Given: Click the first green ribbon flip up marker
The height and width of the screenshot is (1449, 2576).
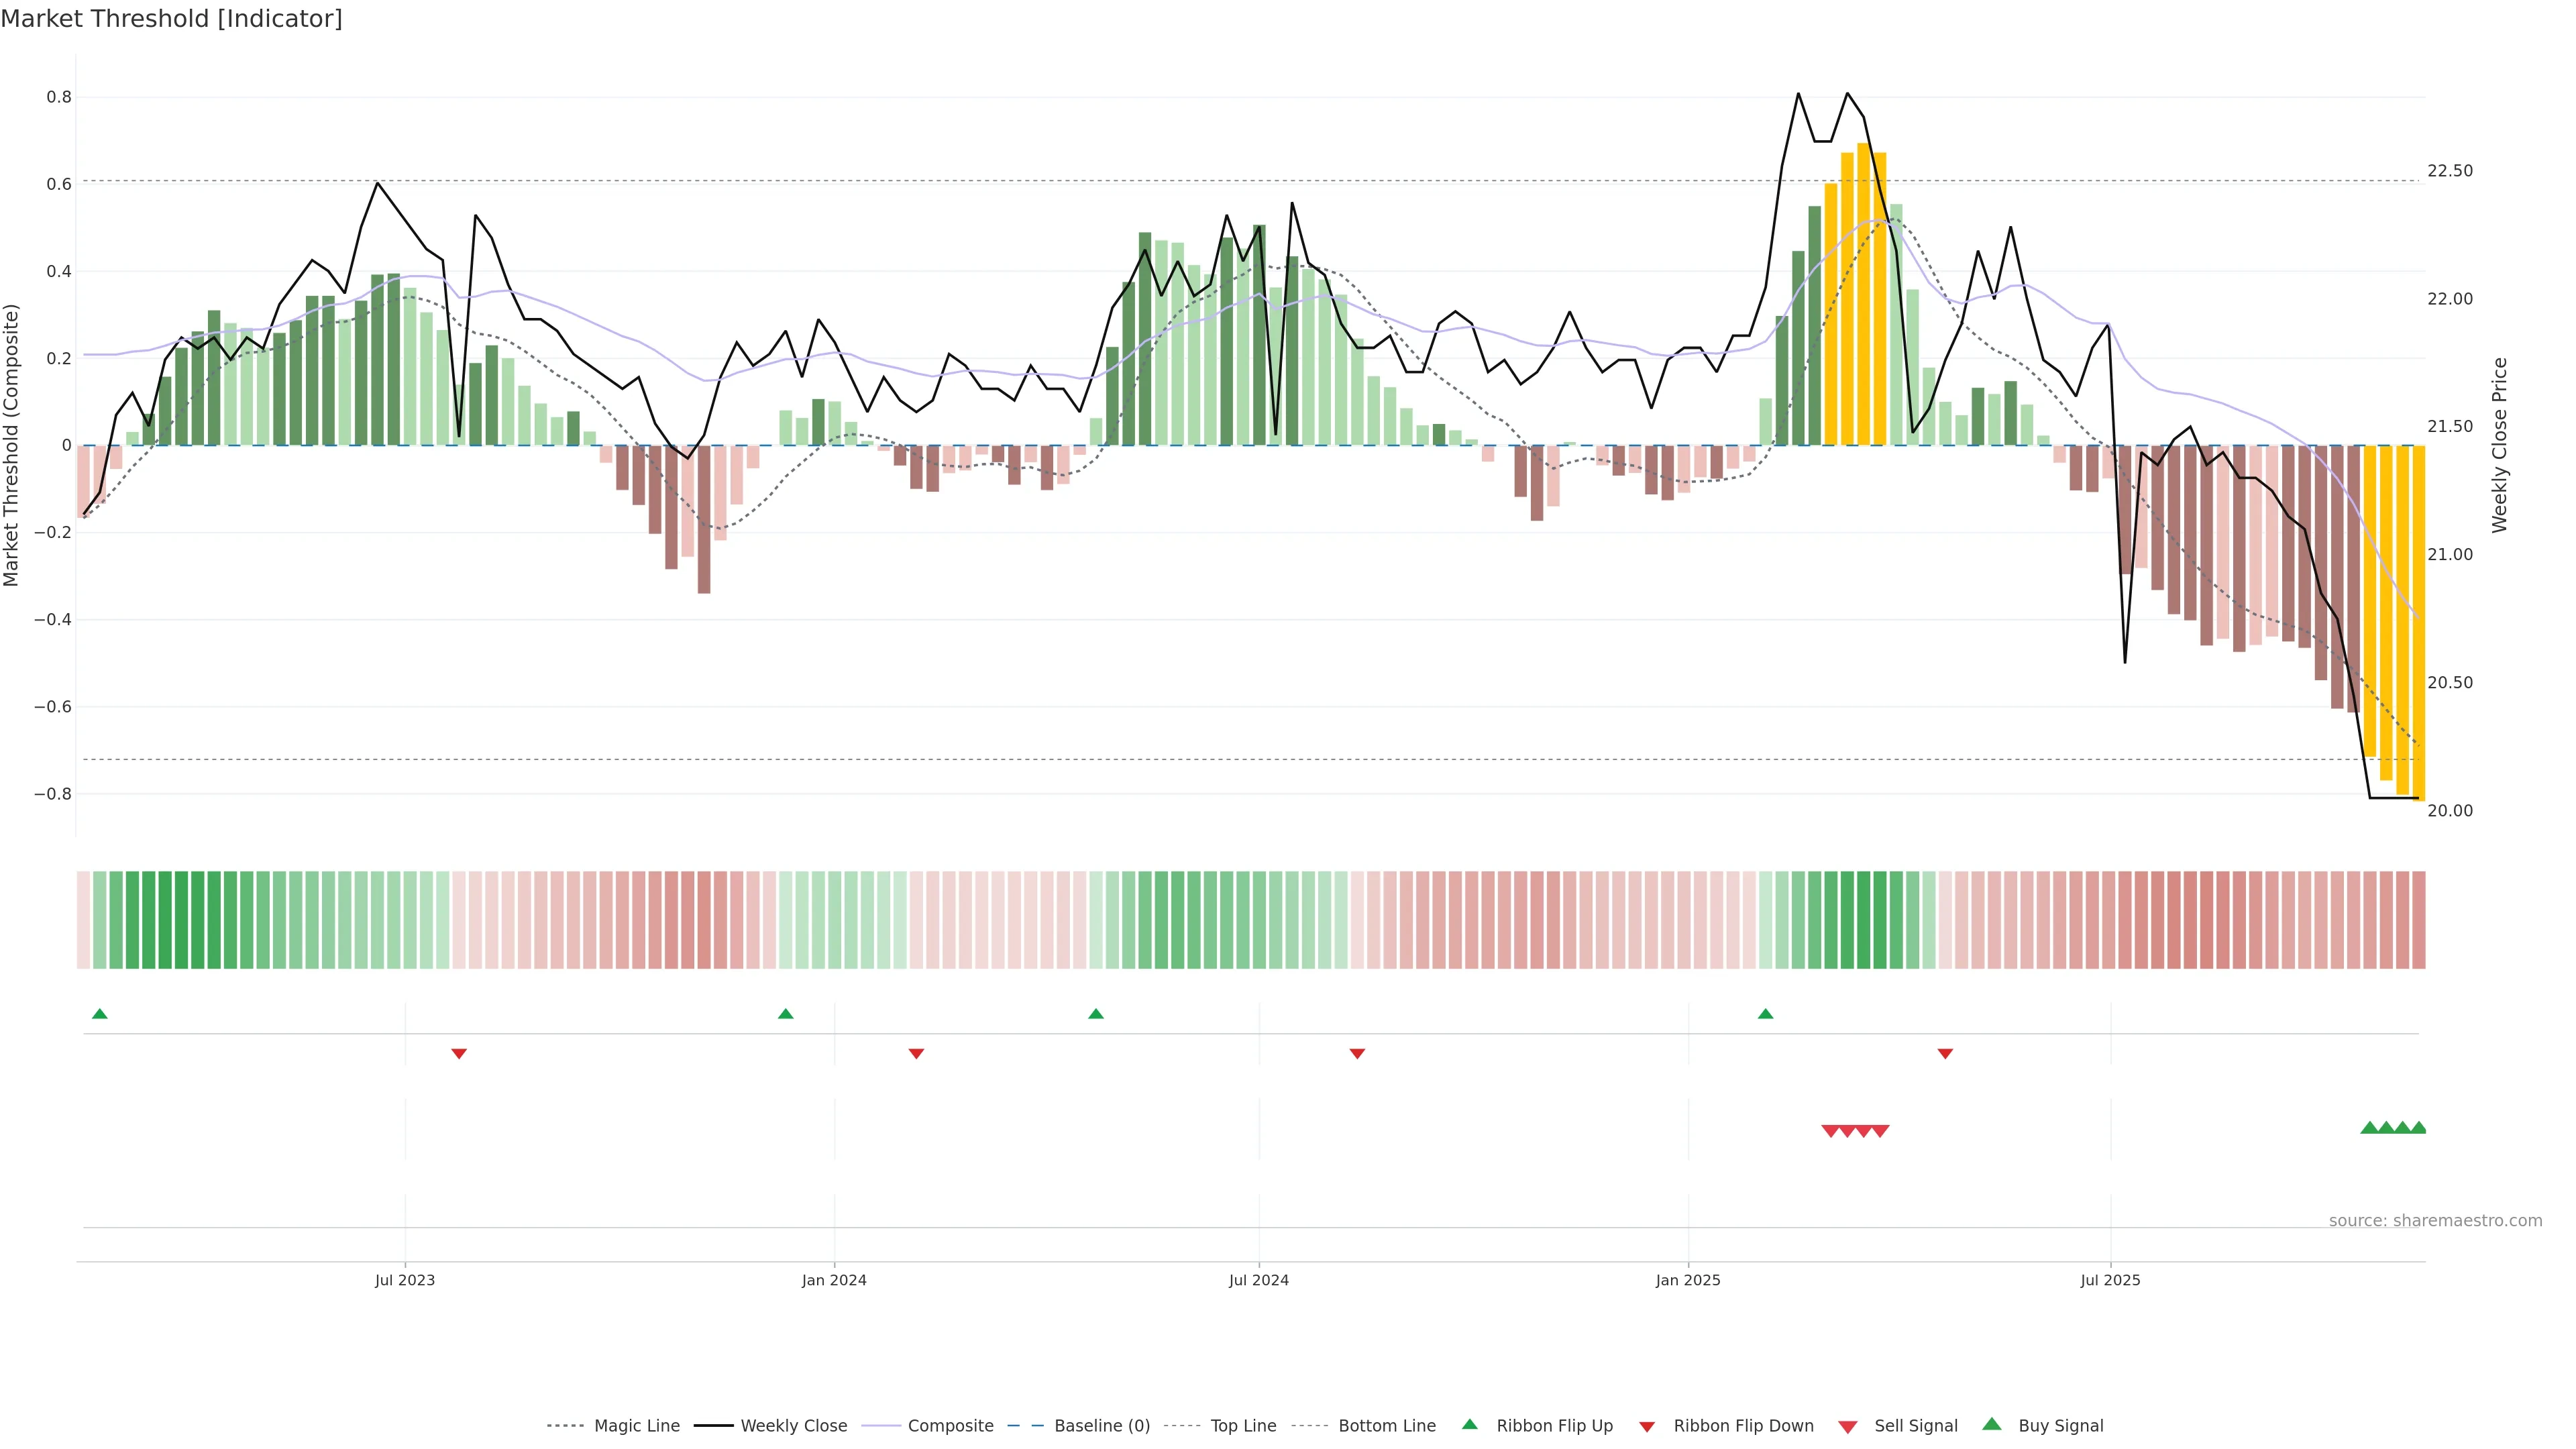Looking at the screenshot, I should point(99,1014).
